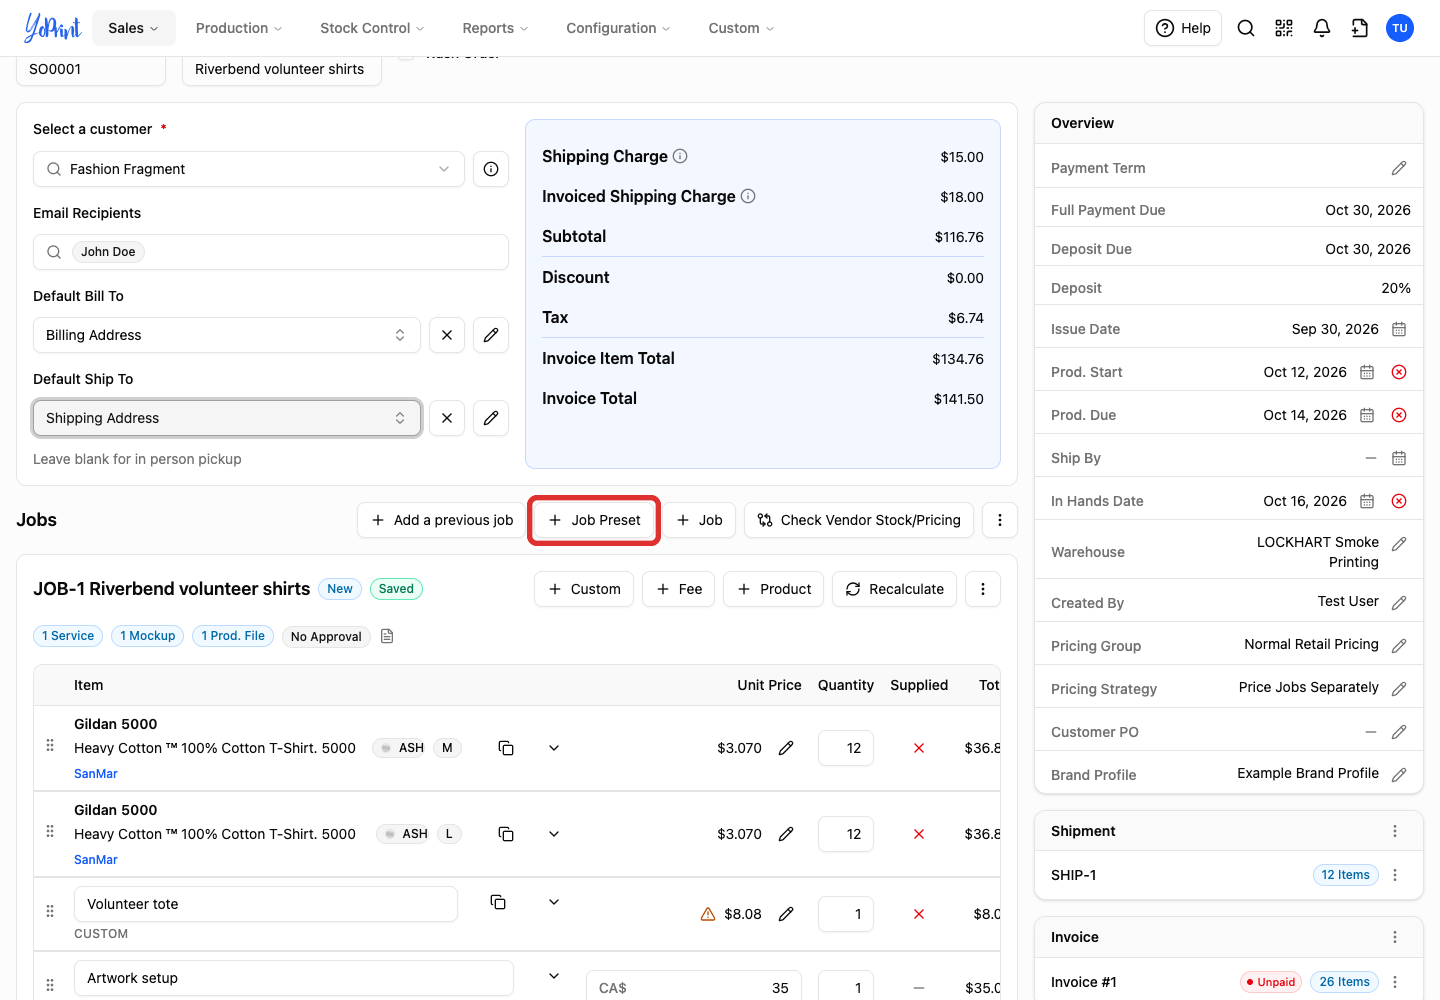Open the QR code scanner icon
The width and height of the screenshot is (1440, 1000).
pos(1284,28)
